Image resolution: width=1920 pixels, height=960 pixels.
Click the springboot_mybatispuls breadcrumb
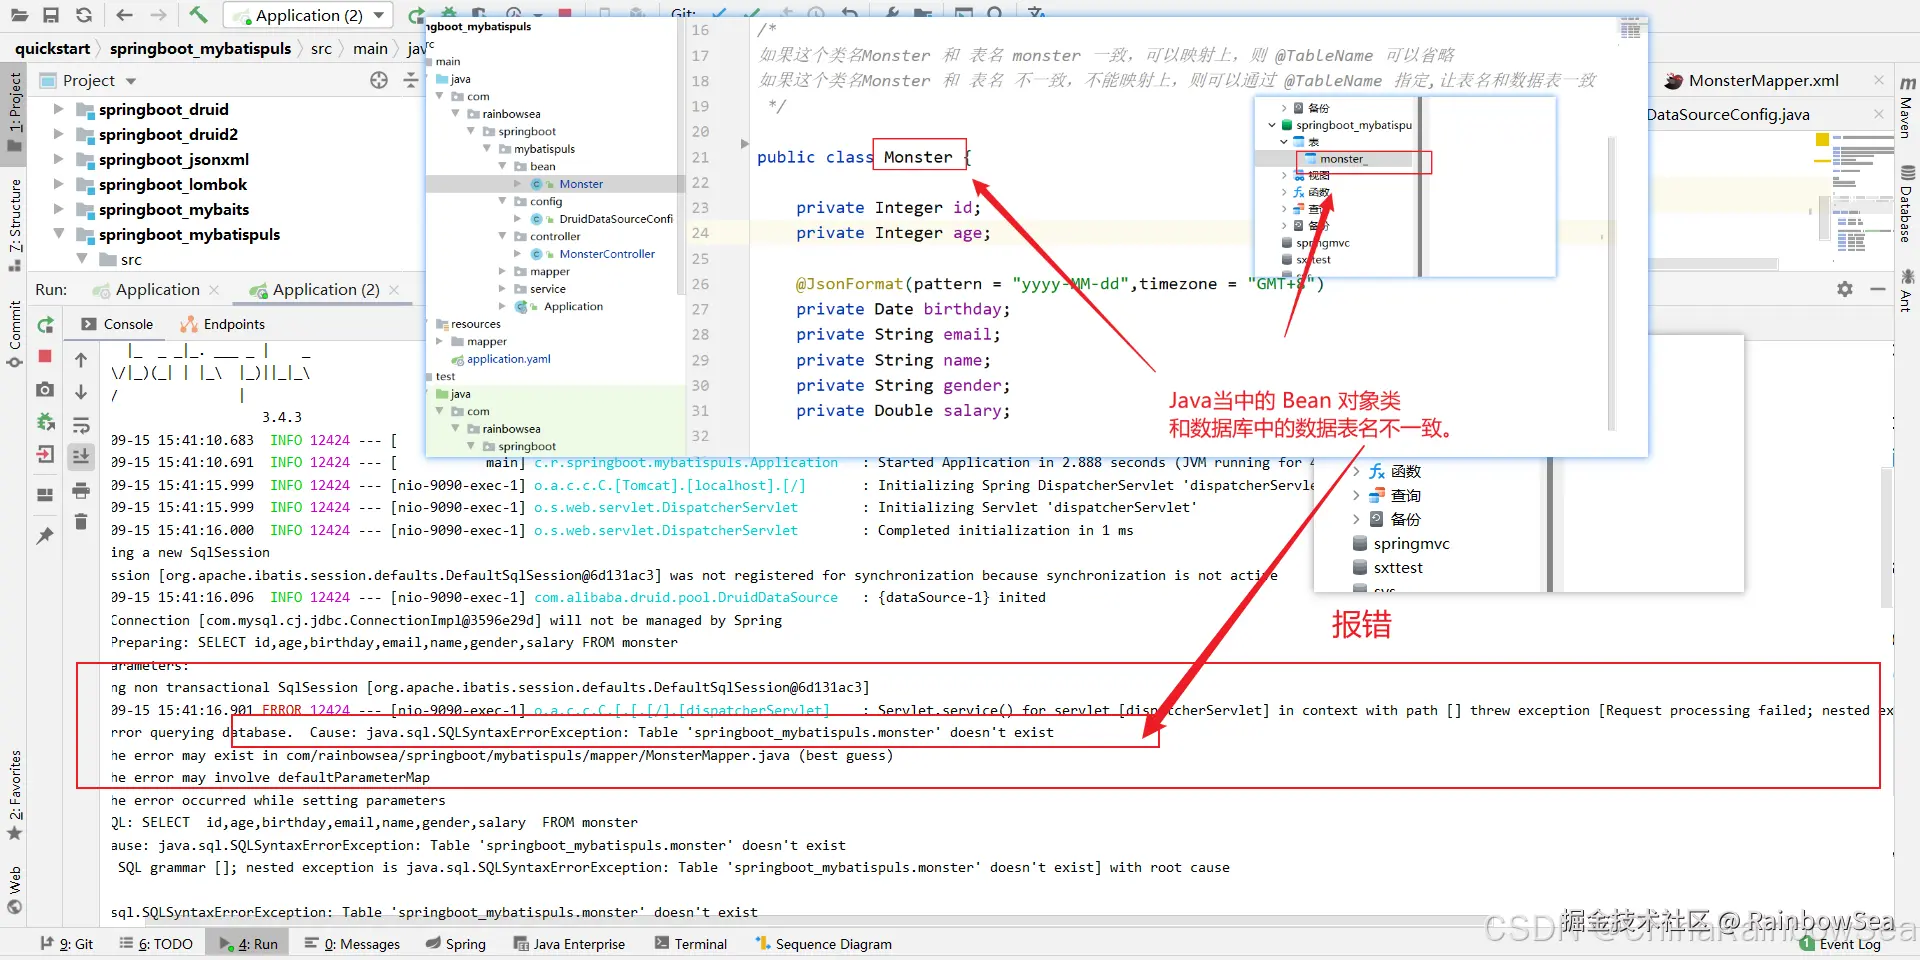tap(200, 48)
